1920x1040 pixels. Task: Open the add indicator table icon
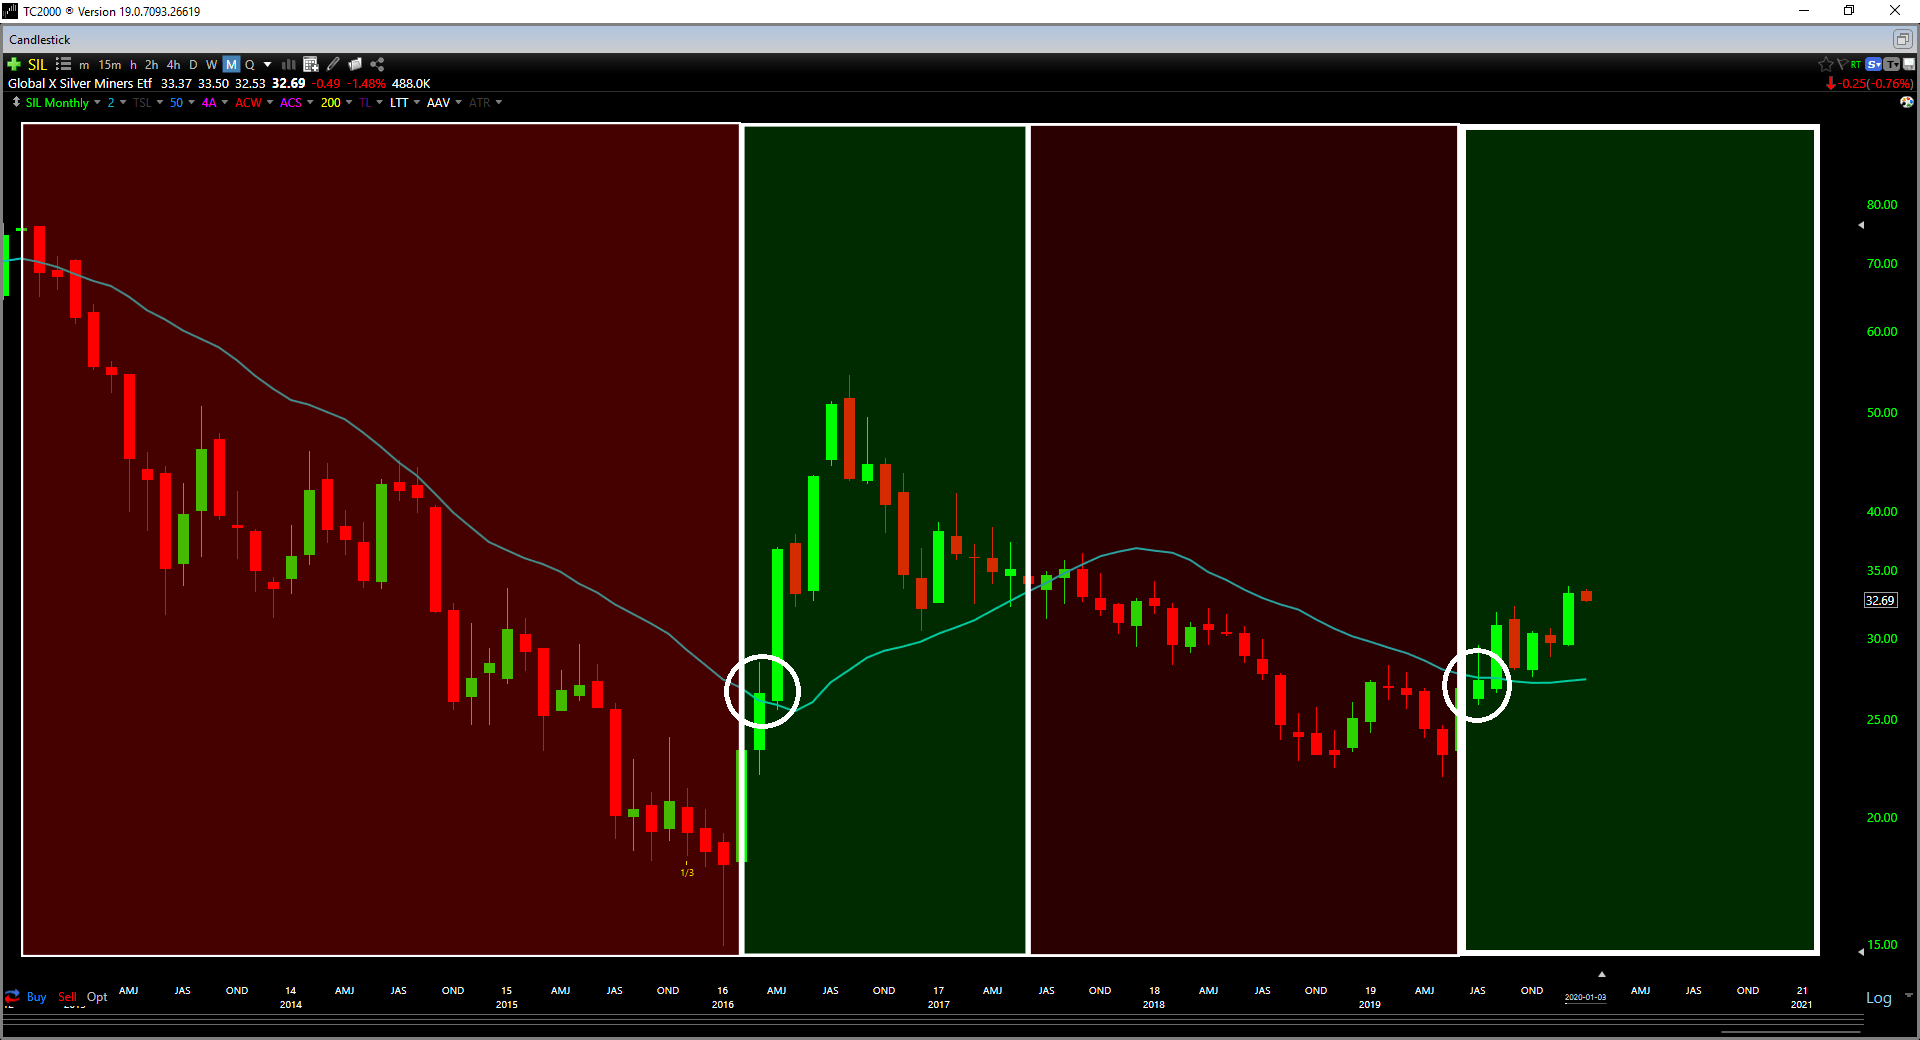tap(310, 64)
